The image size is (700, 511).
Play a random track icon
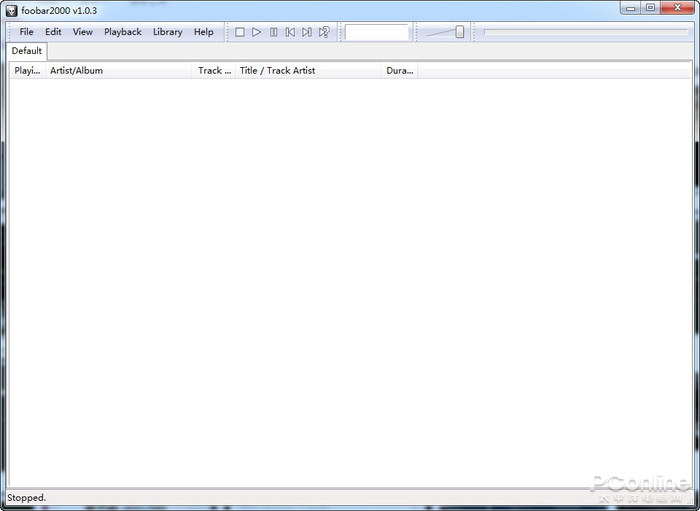tap(324, 32)
